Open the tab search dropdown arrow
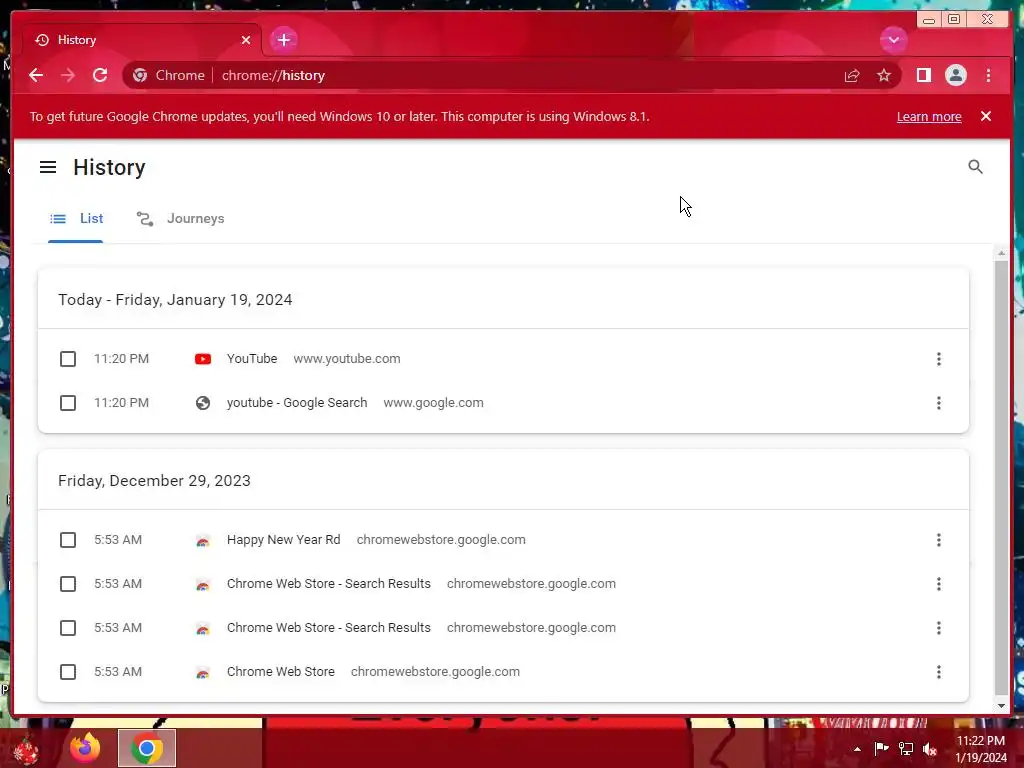The width and height of the screenshot is (1024, 768). [x=893, y=40]
